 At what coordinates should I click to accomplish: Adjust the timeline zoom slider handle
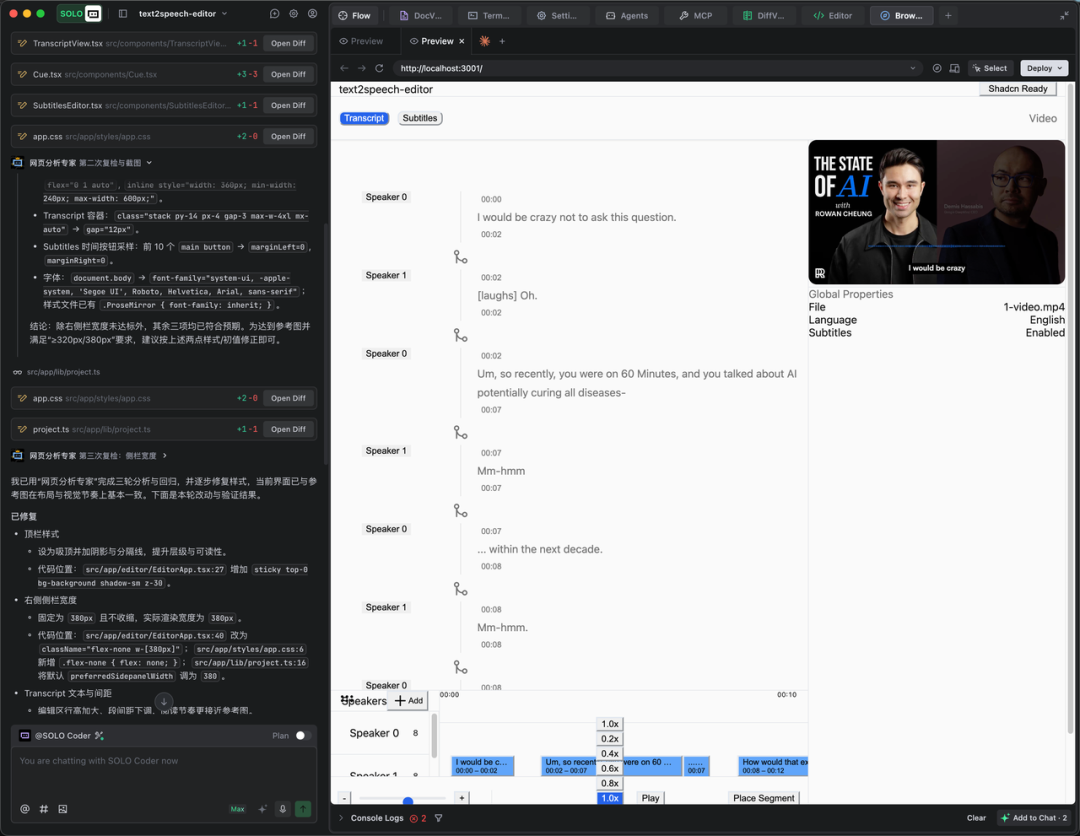[408, 801]
